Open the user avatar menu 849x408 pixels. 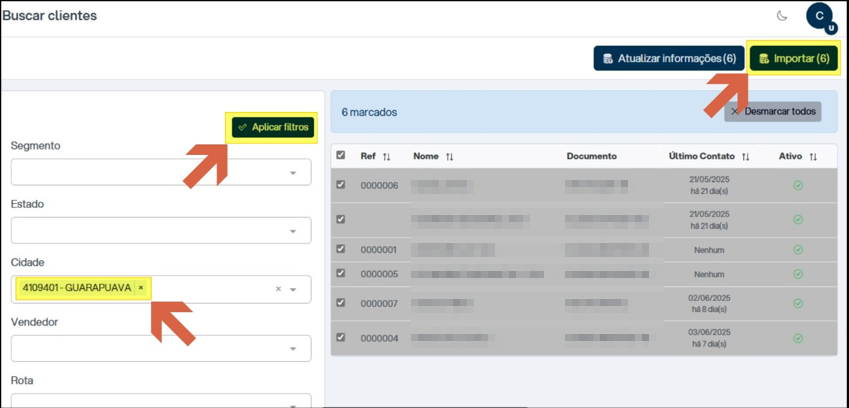[x=820, y=17]
